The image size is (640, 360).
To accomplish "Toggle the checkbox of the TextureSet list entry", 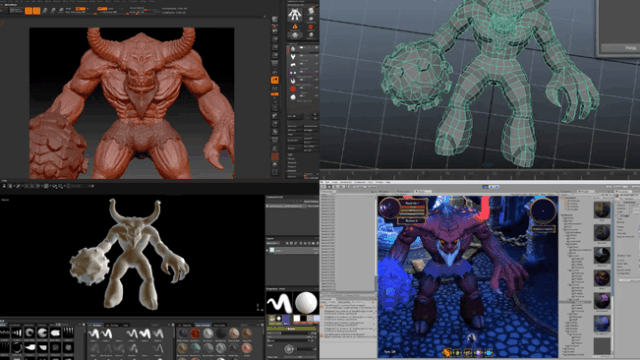I will (268, 207).
